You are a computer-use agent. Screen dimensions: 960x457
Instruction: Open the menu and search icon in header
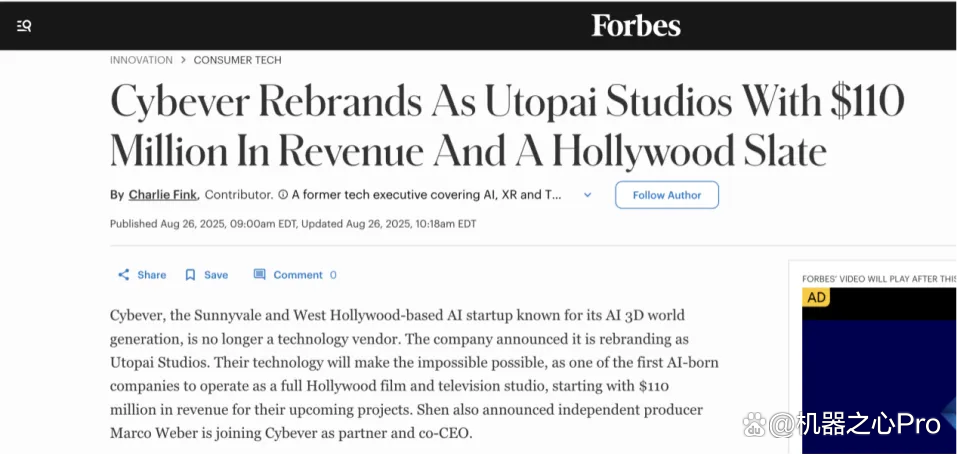point(24,26)
